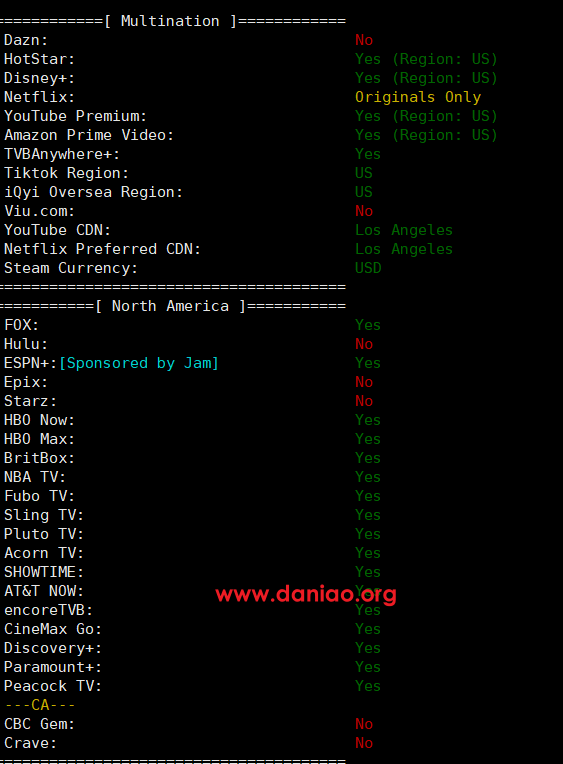Click the ---CA--- subsection divider
Screen dimensions: 563x764
click(x=39, y=705)
